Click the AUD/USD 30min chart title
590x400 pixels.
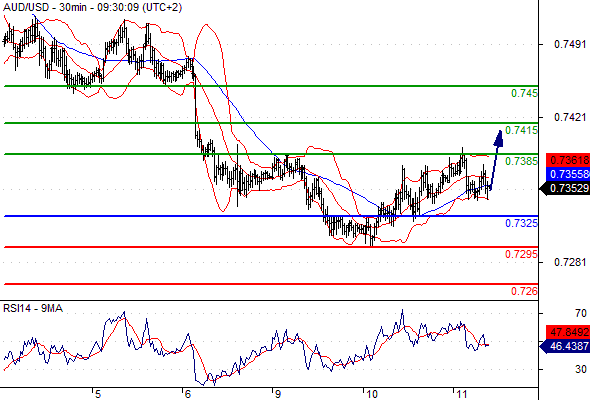pos(93,7)
